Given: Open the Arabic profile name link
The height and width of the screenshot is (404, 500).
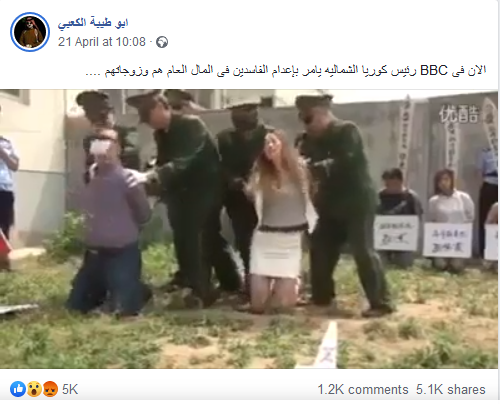Looking at the screenshot, I should click(x=93, y=23).
